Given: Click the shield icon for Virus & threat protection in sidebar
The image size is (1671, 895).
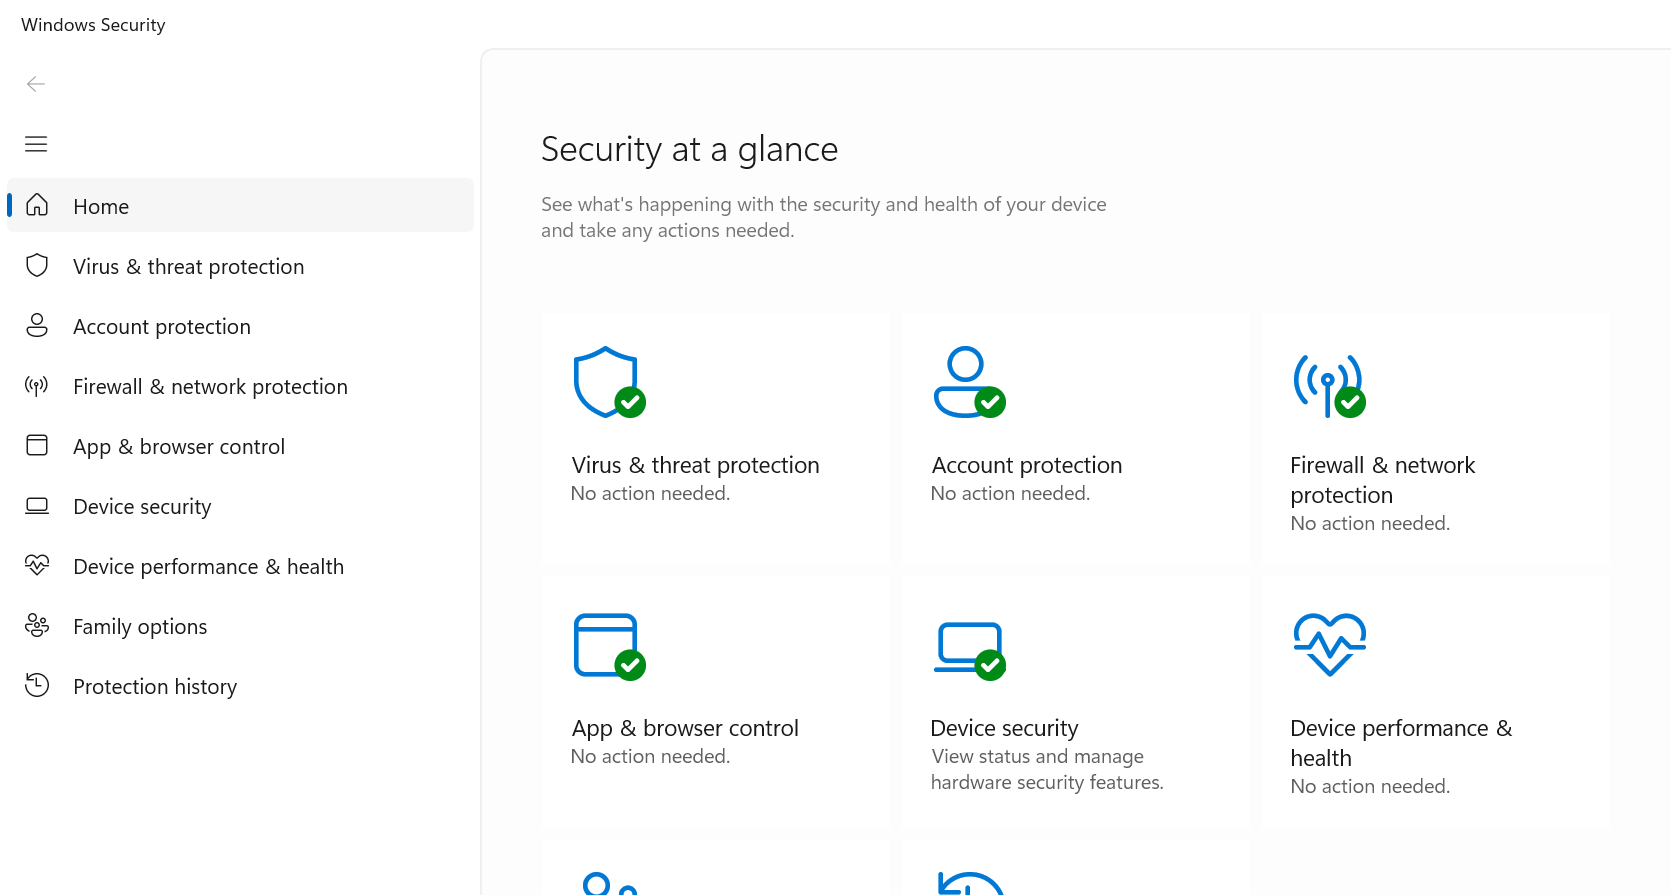Looking at the screenshot, I should click(37, 265).
